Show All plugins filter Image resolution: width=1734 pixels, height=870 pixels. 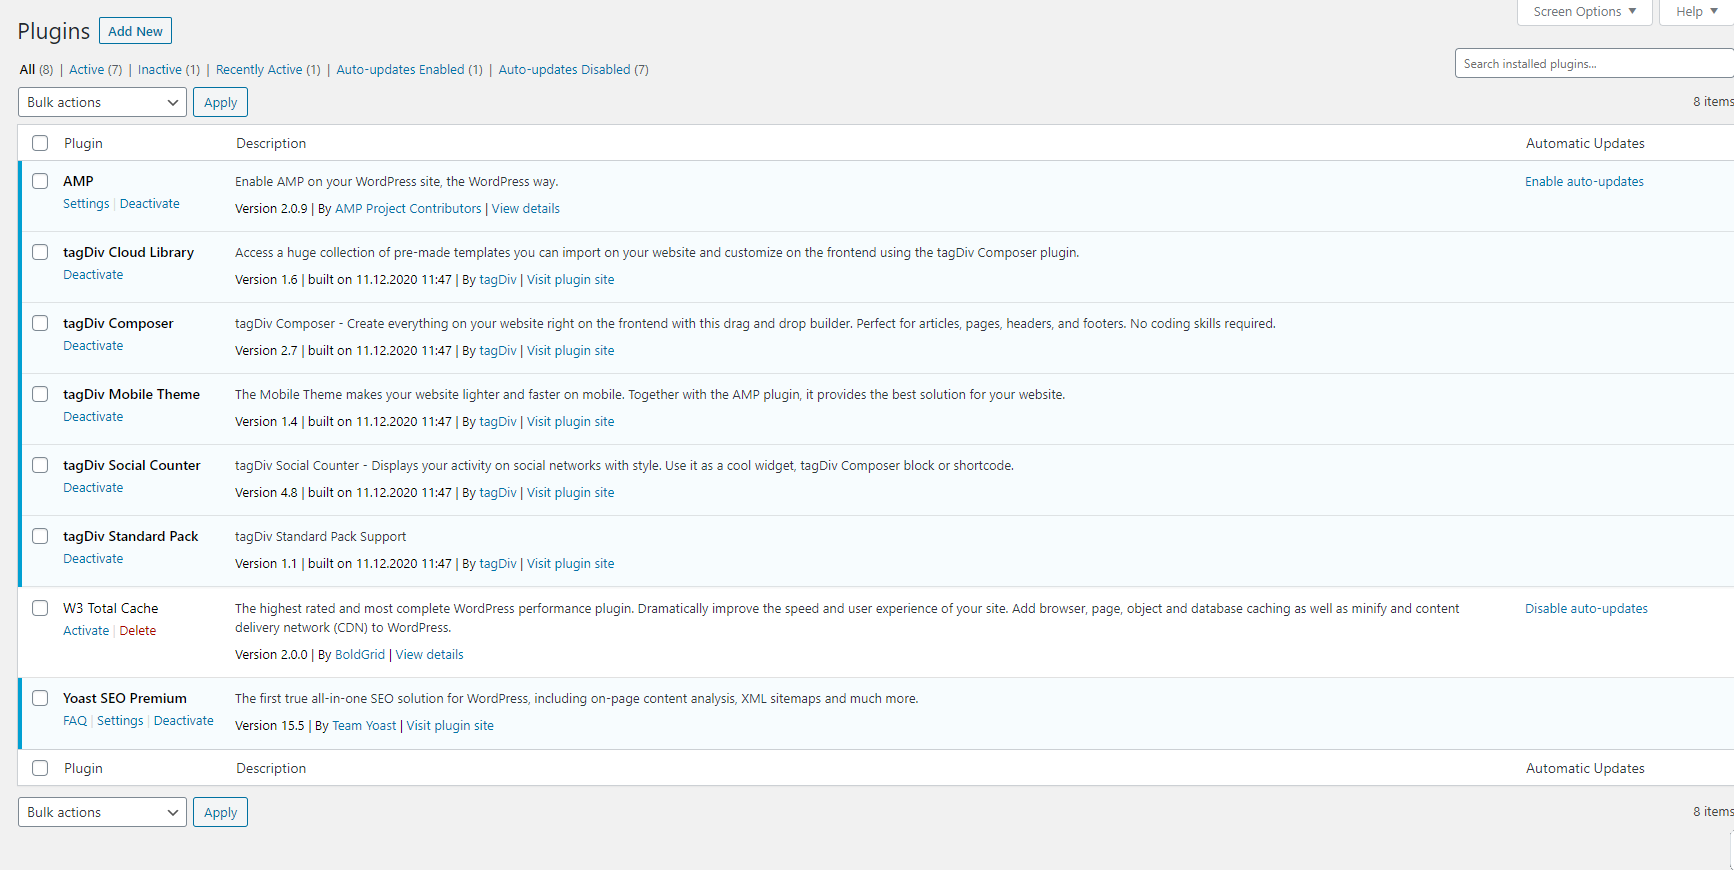[36, 70]
